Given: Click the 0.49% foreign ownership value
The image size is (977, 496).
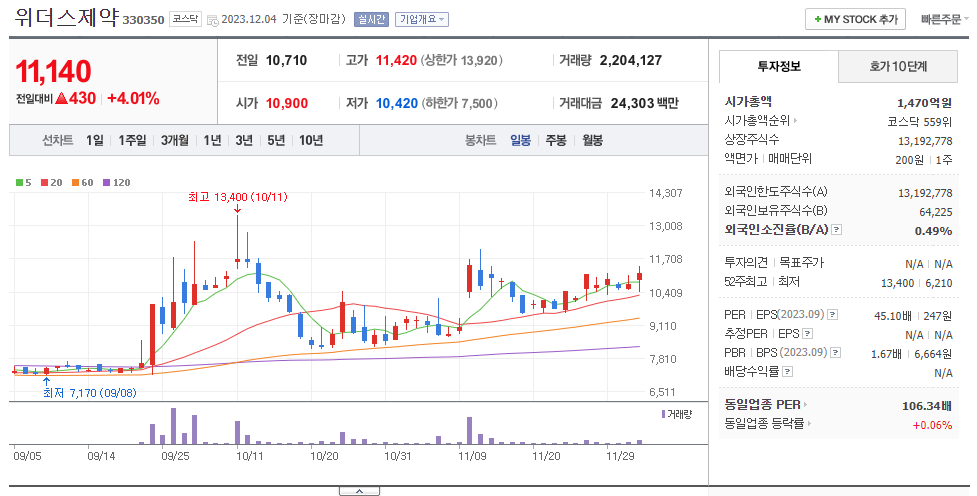Looking at the screenshot, I should click(933, 231).
